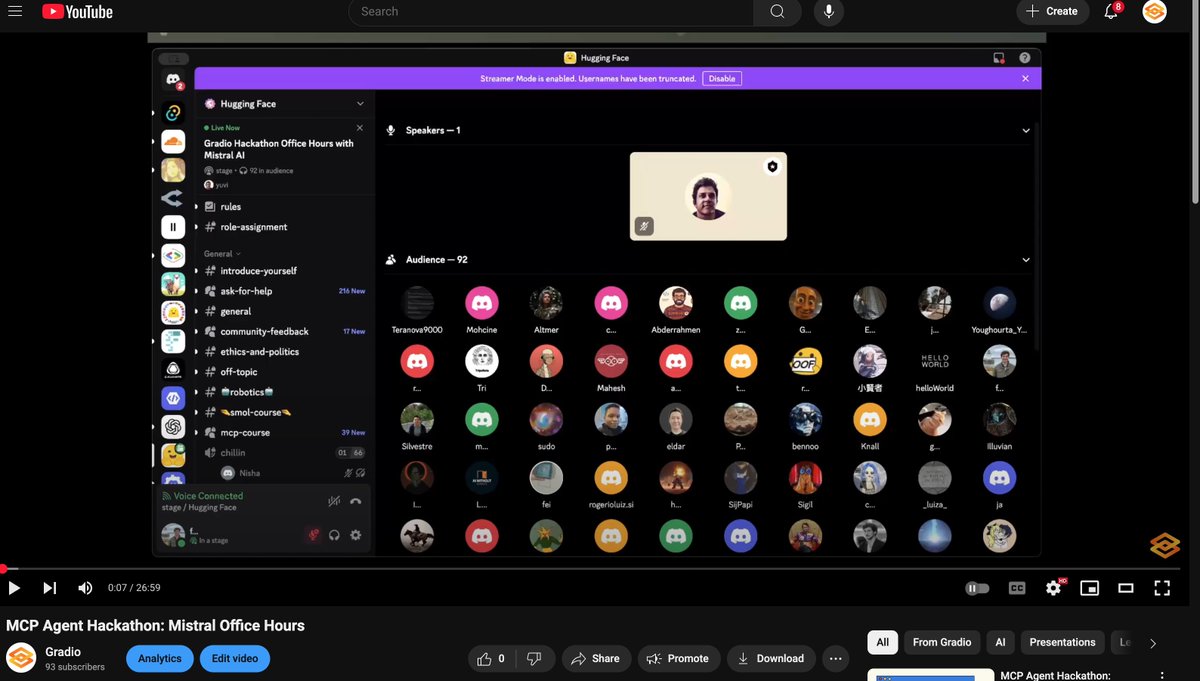Collapse the General channel category
This screenshot has height=681, width=1200.
tap(222, 254)
